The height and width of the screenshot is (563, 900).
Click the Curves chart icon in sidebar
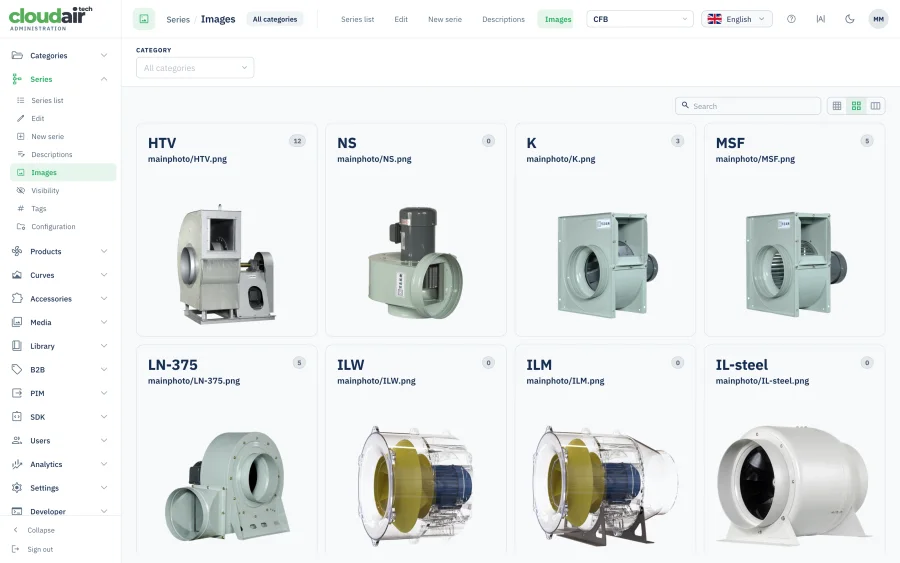17,275
